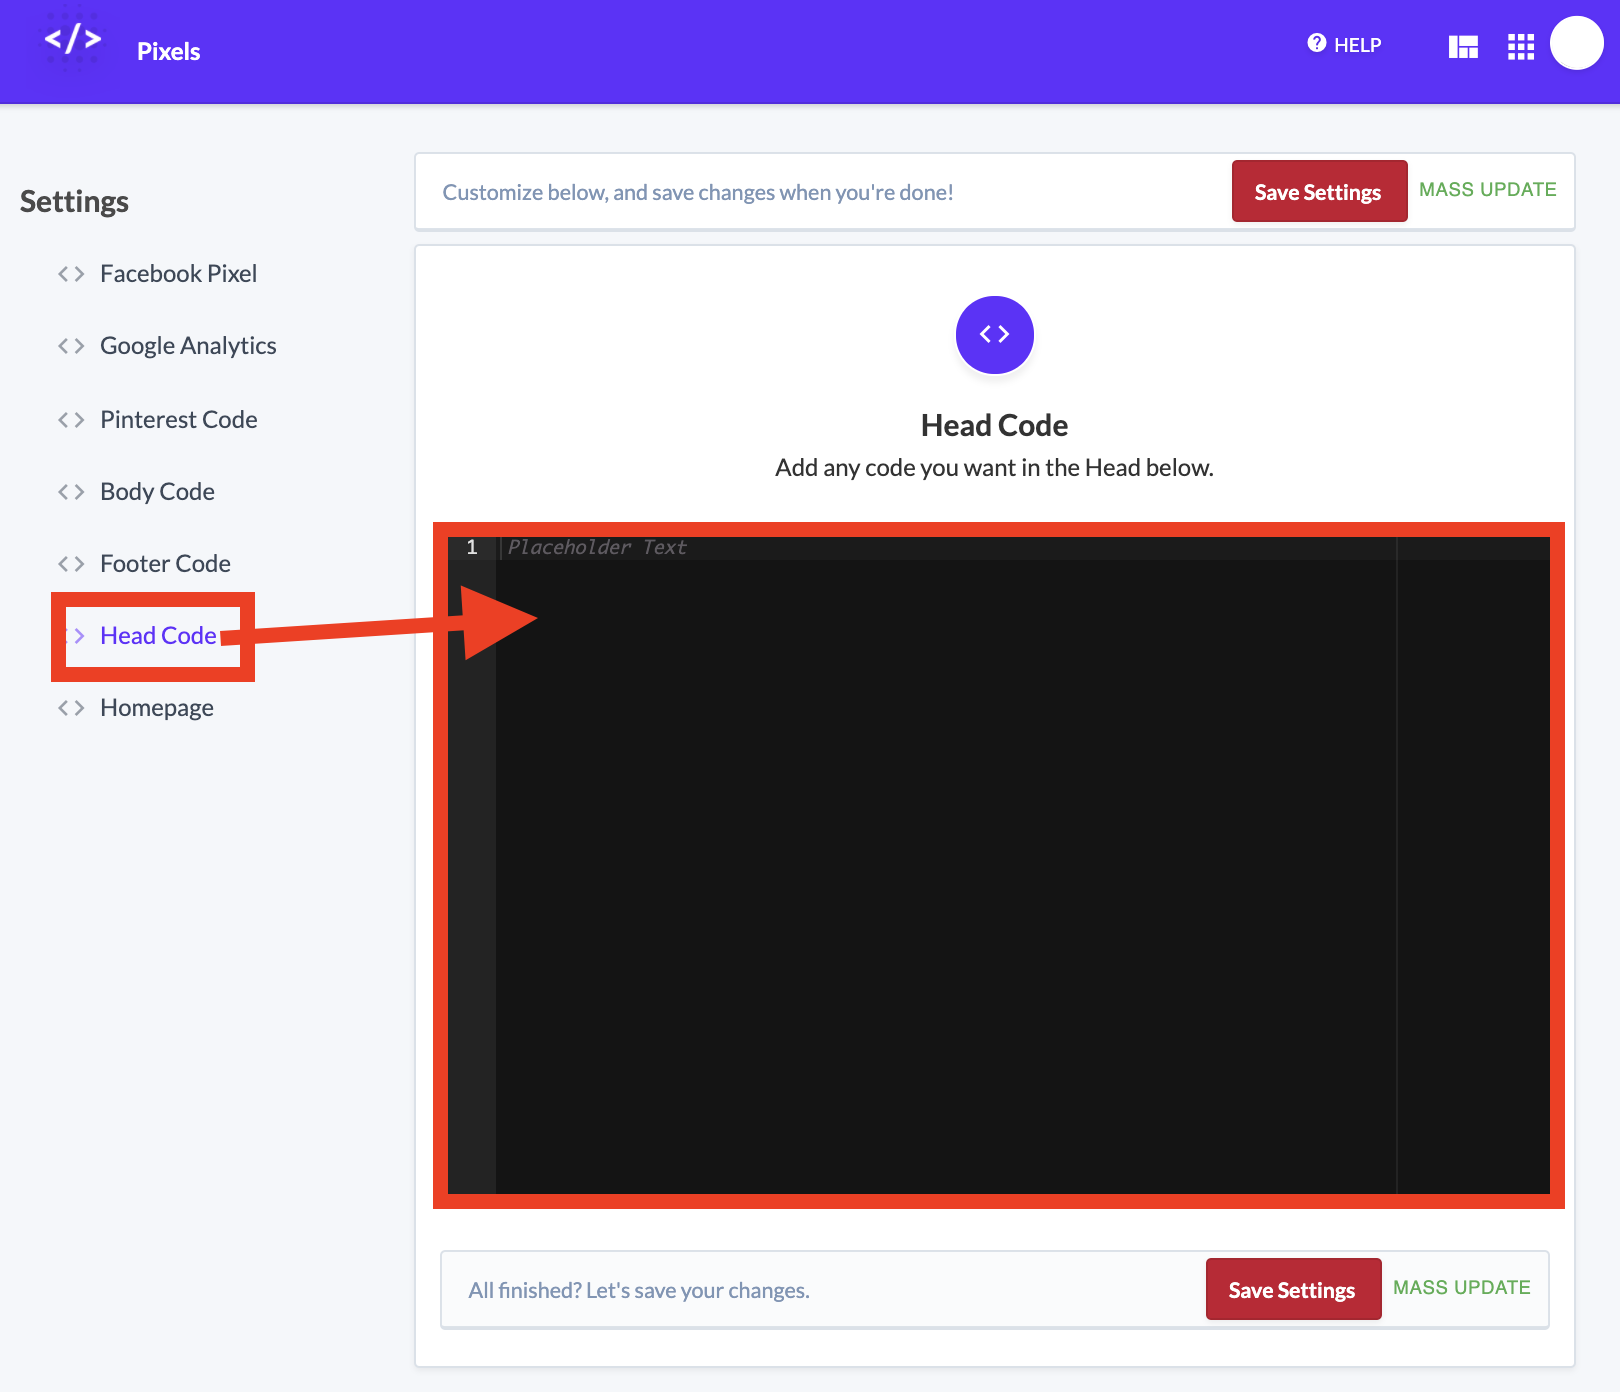Open Homepage settings
This screenshot has width=1620, height=1392.
[156, 708]
